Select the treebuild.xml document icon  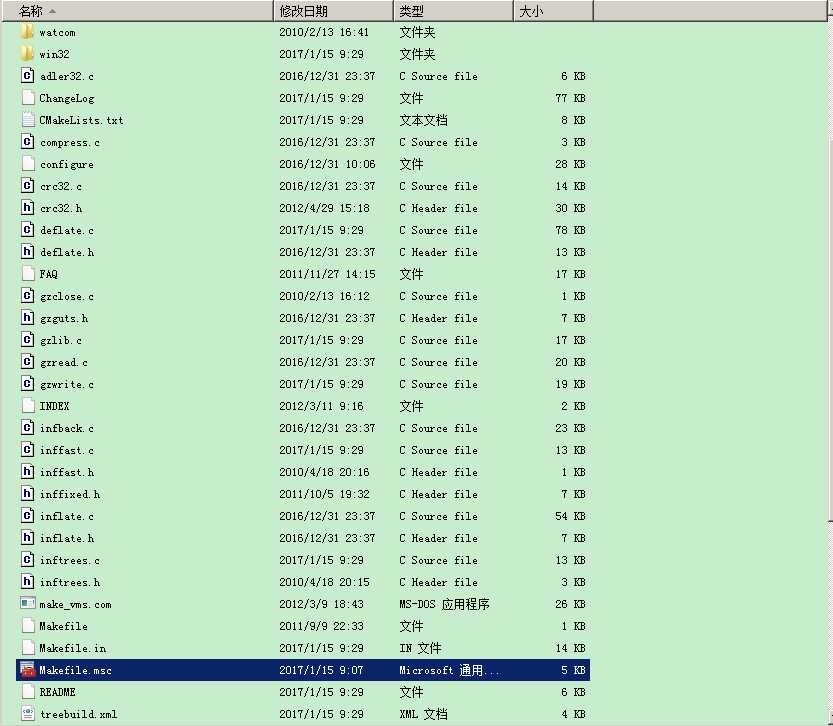coord(28,714)
